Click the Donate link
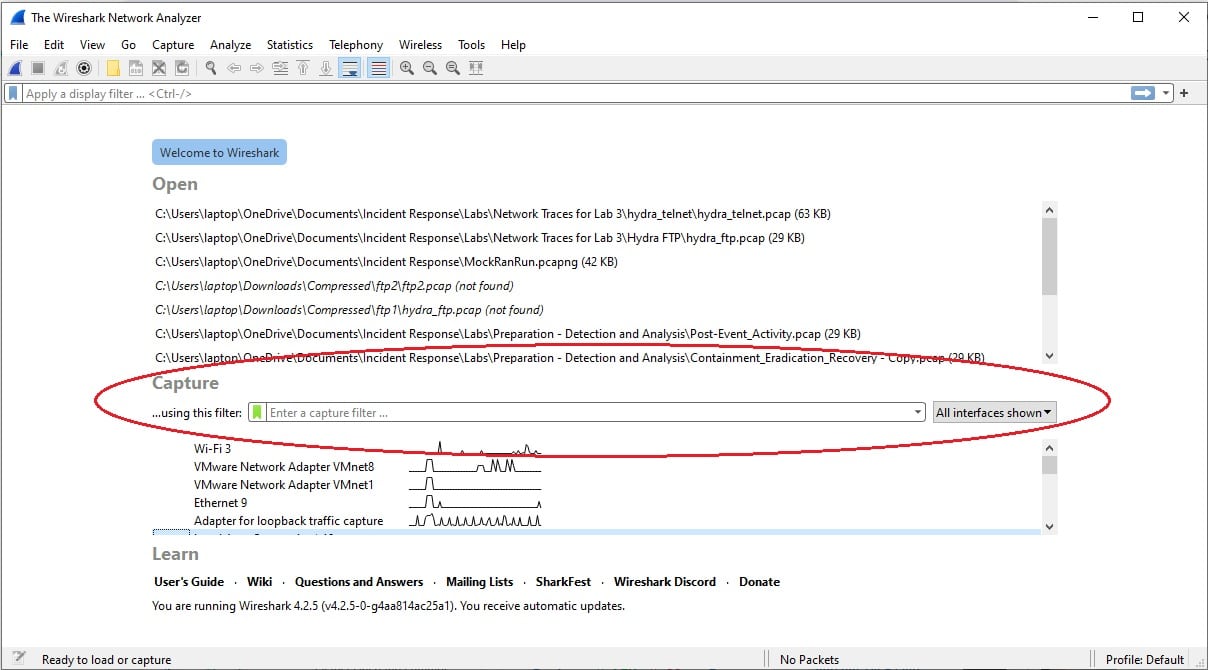This screenshot has height=670, width=1208. (x=759, y=581)
